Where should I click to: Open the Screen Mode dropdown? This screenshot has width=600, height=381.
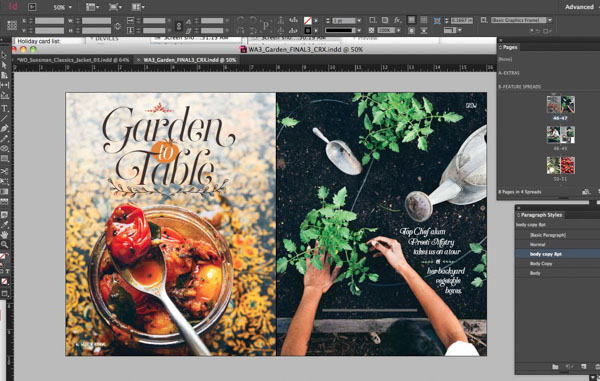coord(115,7)
